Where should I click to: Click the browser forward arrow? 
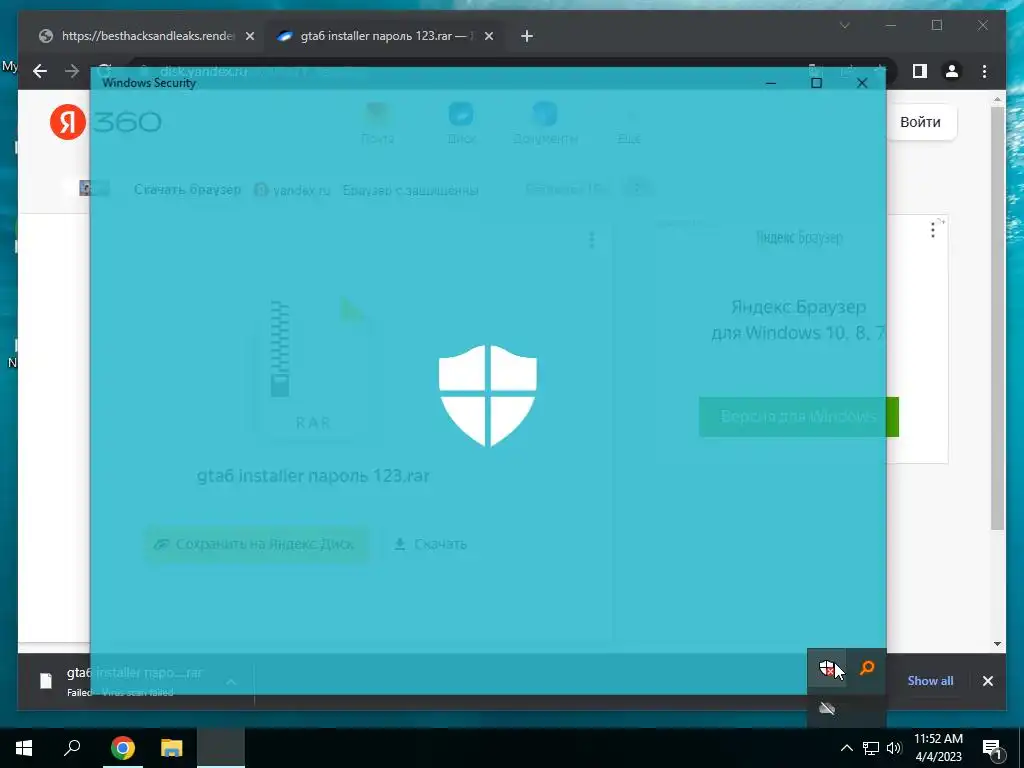point(72,71)
